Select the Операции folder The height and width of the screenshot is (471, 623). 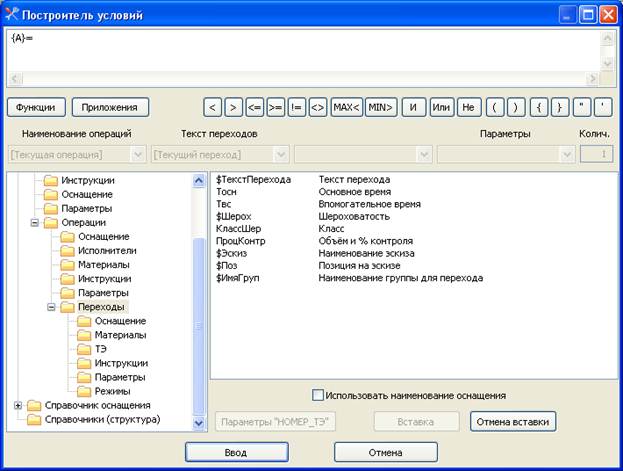(84, 223)
